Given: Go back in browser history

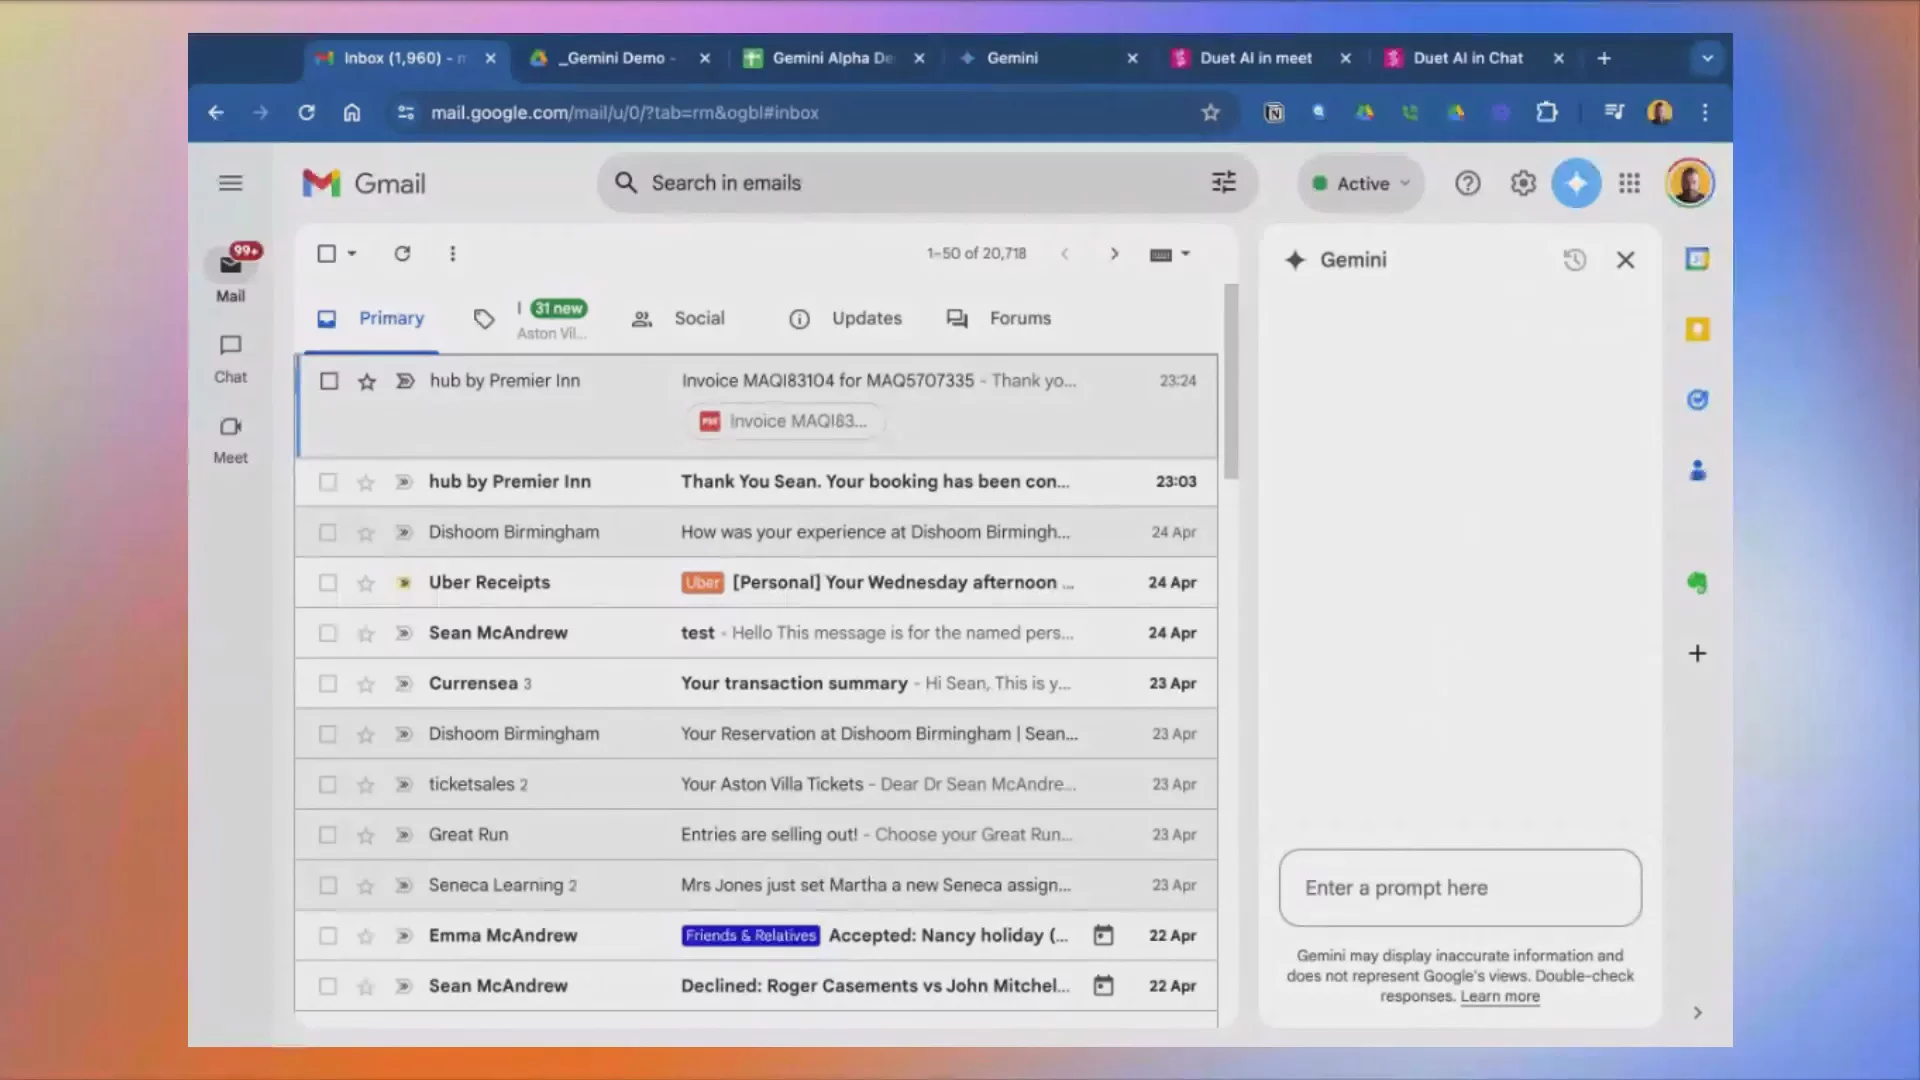Looking at the screenshot, I should point(216,113).
